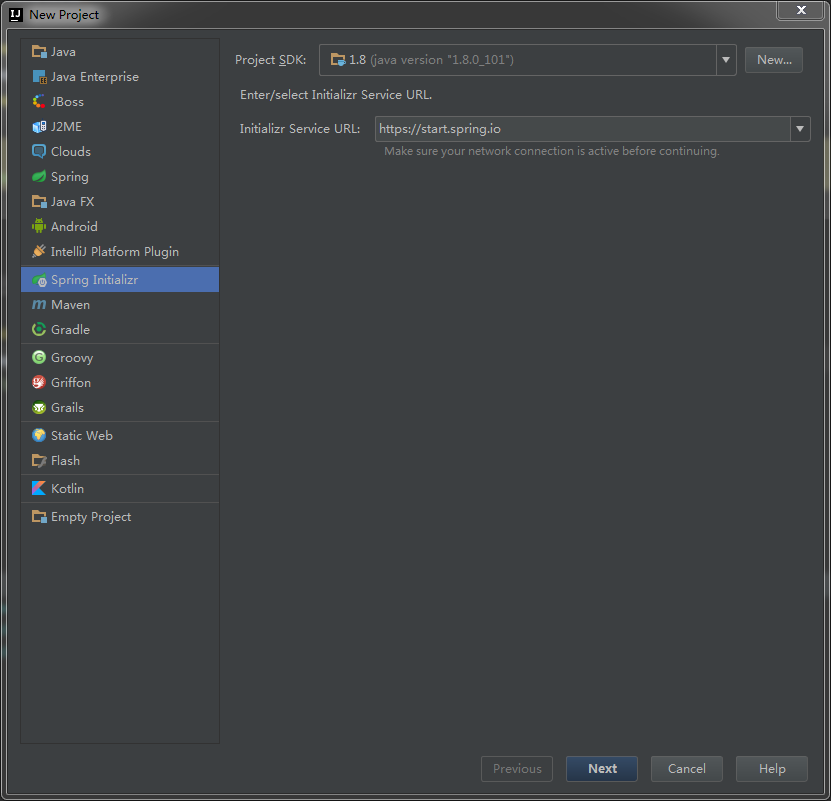Image resolution: width=831 pixels, height=801 pixels.
Task: Click the Griffon icon
Action: pos(39,382)
